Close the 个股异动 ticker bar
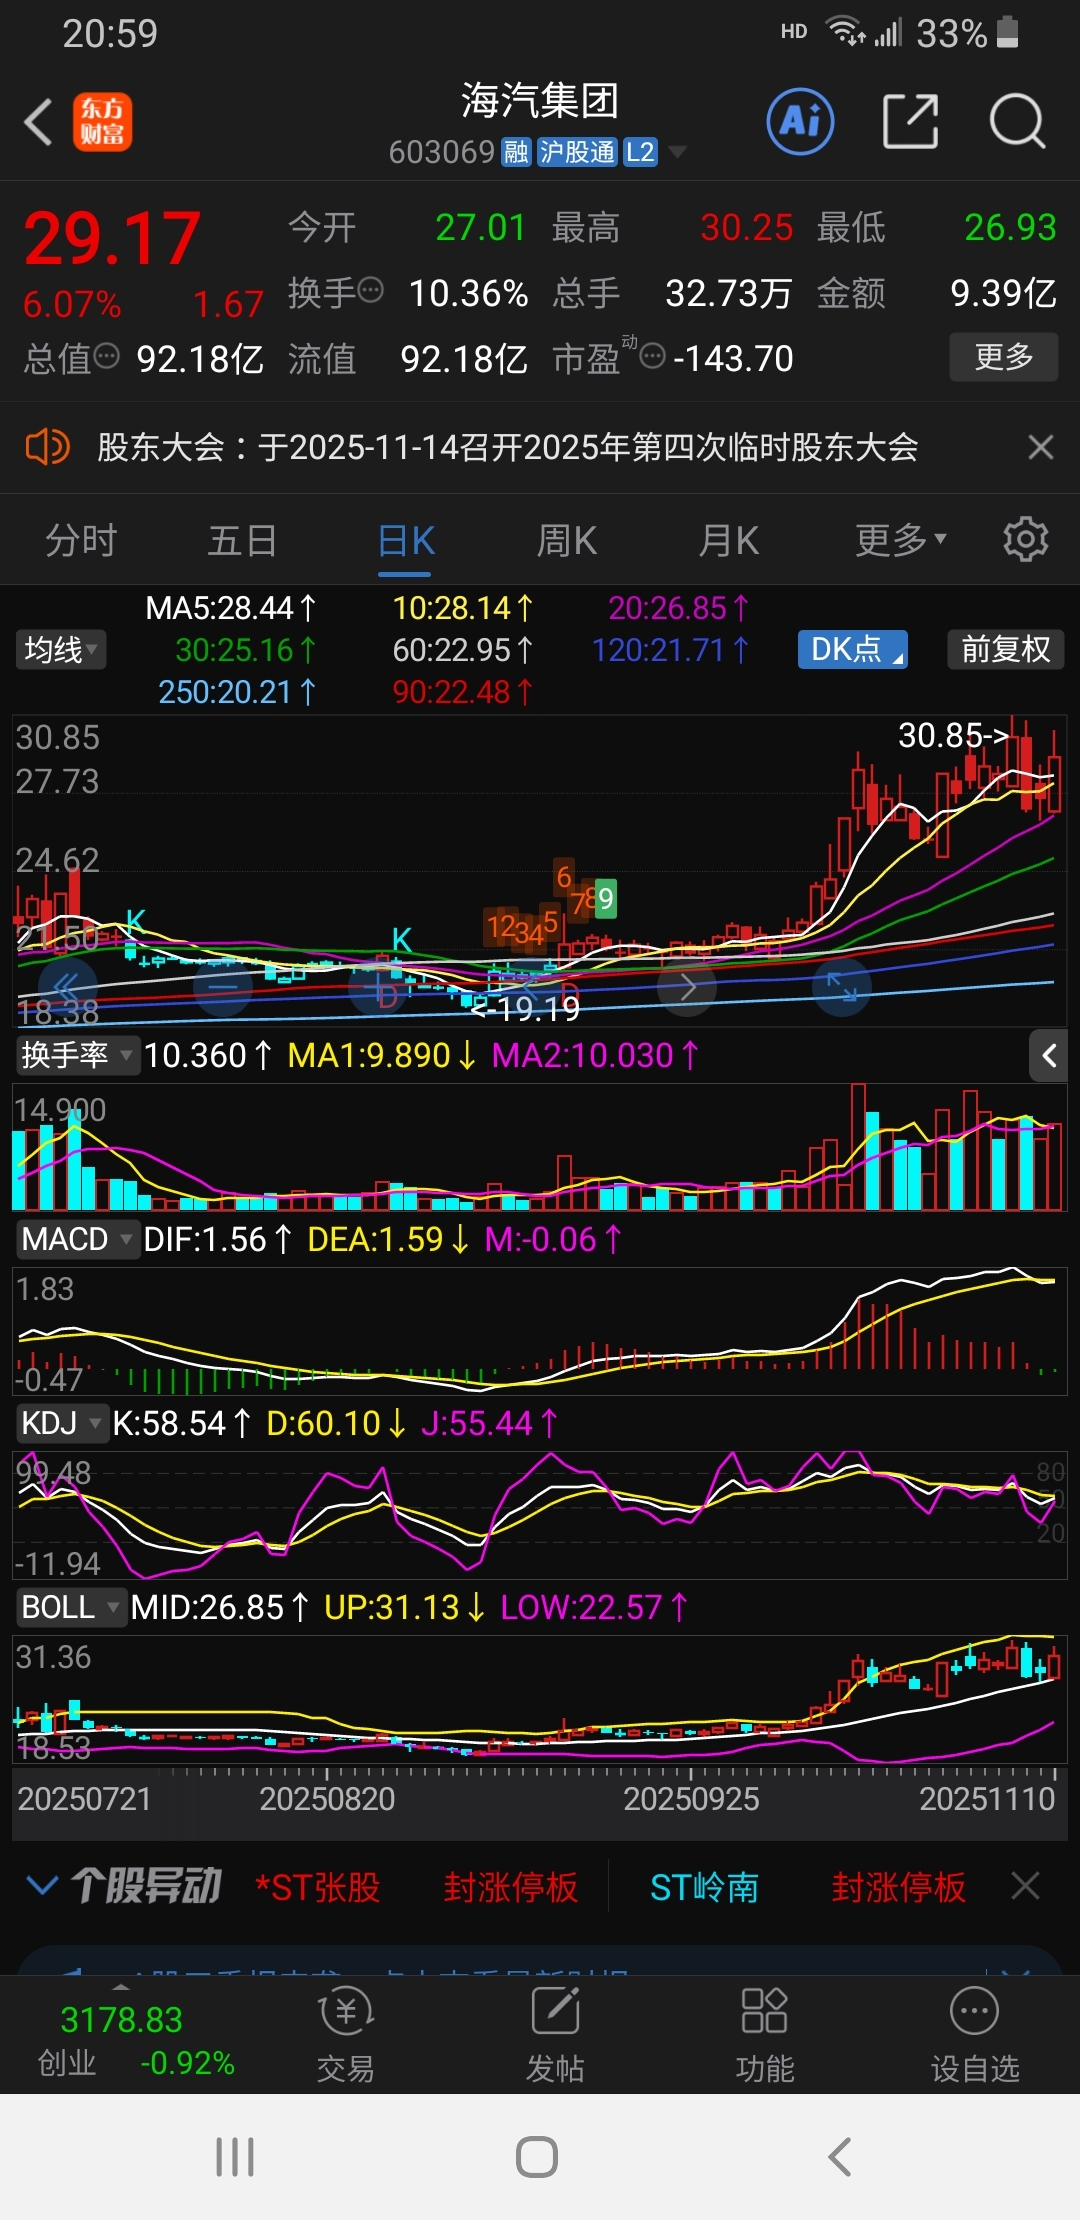The image size is (1080, 2220). (1026, 1886)
